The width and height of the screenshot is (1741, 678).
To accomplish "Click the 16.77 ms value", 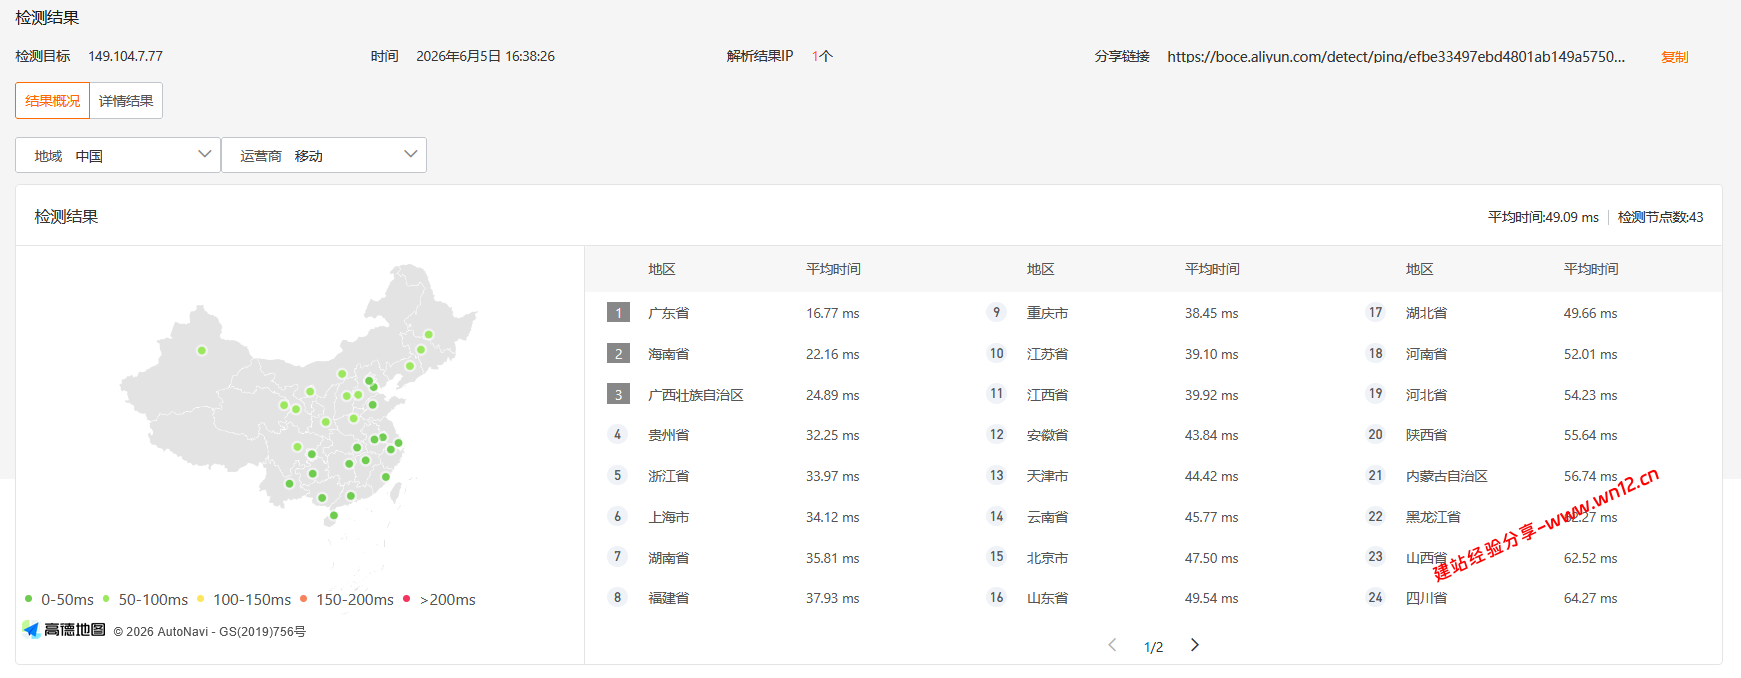I will (x=833, y=313).
